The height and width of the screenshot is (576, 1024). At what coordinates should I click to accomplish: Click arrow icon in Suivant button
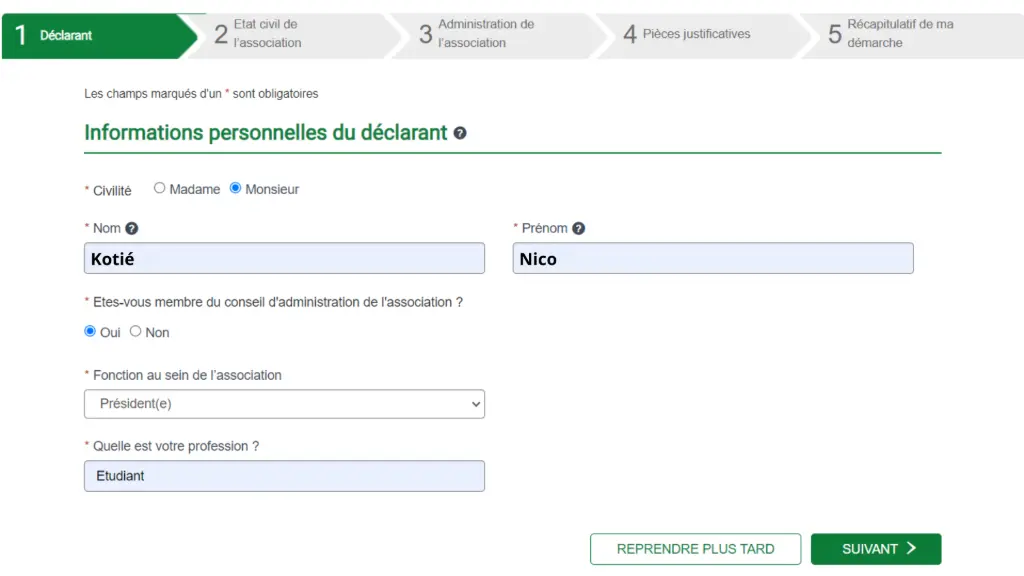coord(911,549)
